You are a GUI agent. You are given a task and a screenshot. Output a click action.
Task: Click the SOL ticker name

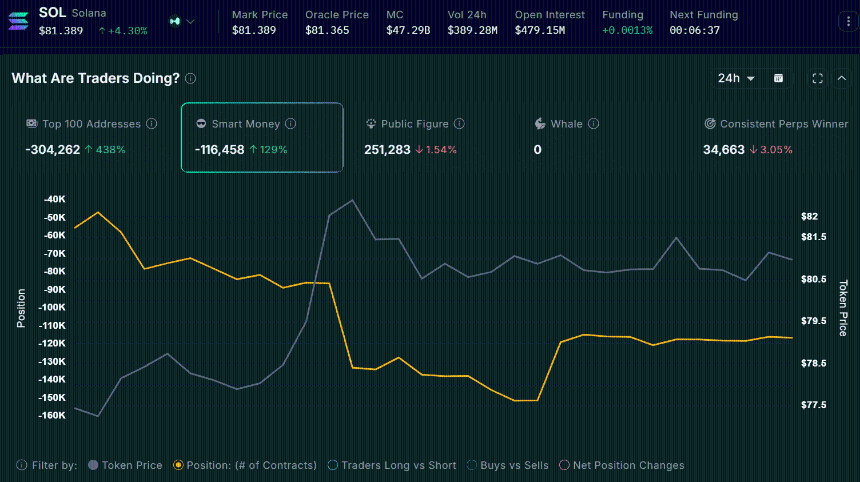[52, 13]
